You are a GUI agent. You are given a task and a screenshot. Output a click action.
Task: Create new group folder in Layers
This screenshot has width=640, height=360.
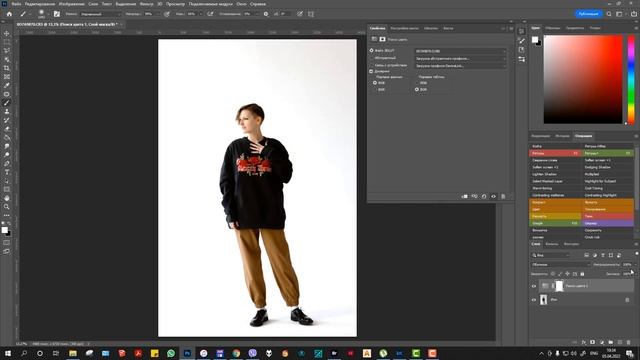[611, 342]
